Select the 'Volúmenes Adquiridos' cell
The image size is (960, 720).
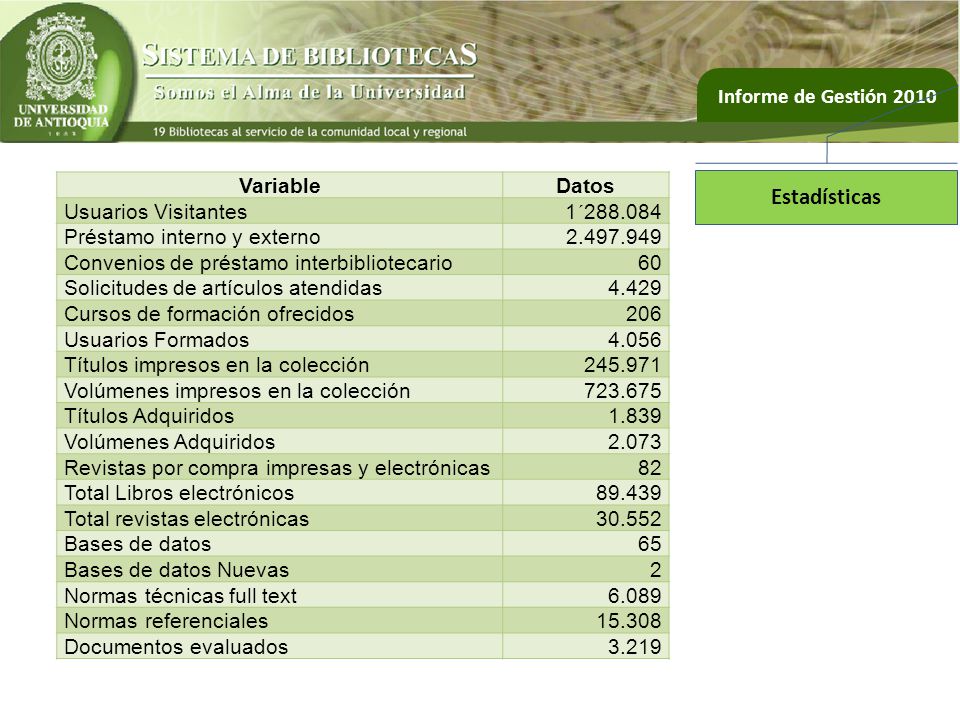tap(280, 441)
